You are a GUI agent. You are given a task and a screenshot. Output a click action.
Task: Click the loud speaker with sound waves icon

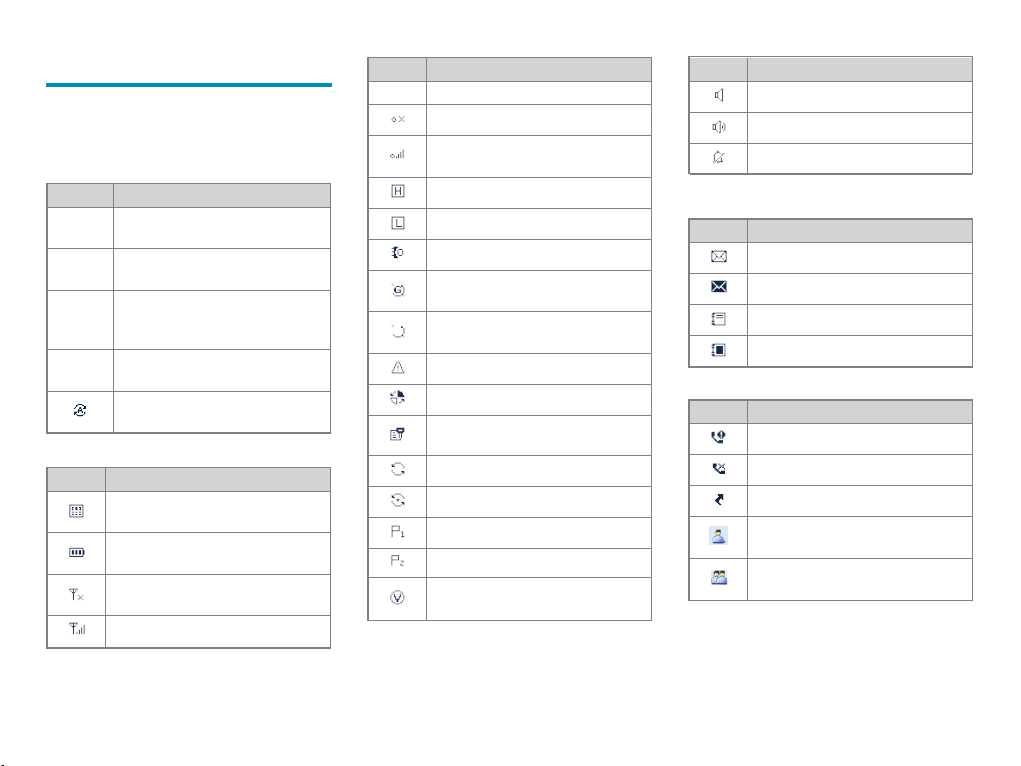tap(719, 127)
